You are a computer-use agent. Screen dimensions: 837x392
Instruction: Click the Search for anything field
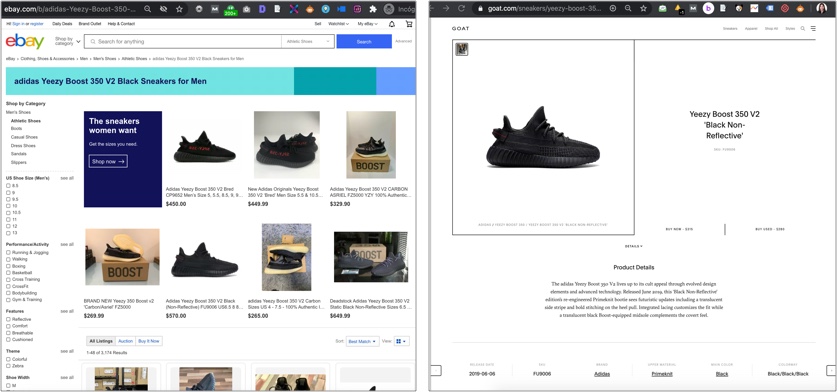(183, 42)
